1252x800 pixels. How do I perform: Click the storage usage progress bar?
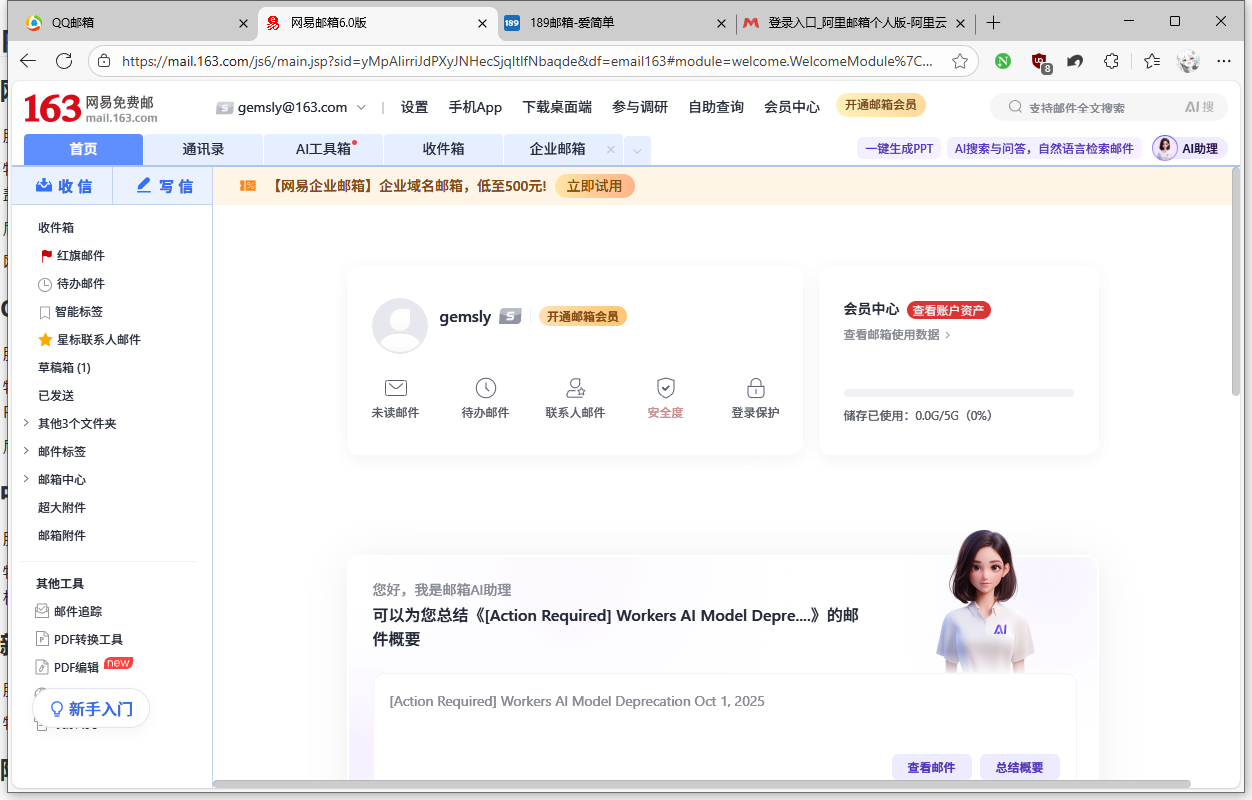click(958, 393)
